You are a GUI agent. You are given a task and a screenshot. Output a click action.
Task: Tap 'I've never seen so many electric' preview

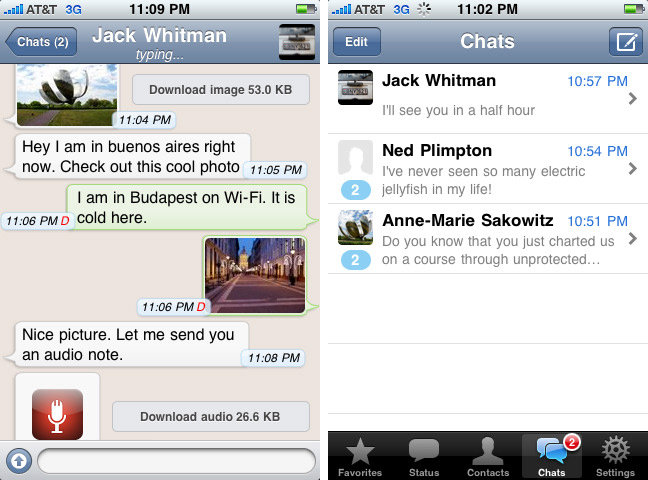coord(484,180)
